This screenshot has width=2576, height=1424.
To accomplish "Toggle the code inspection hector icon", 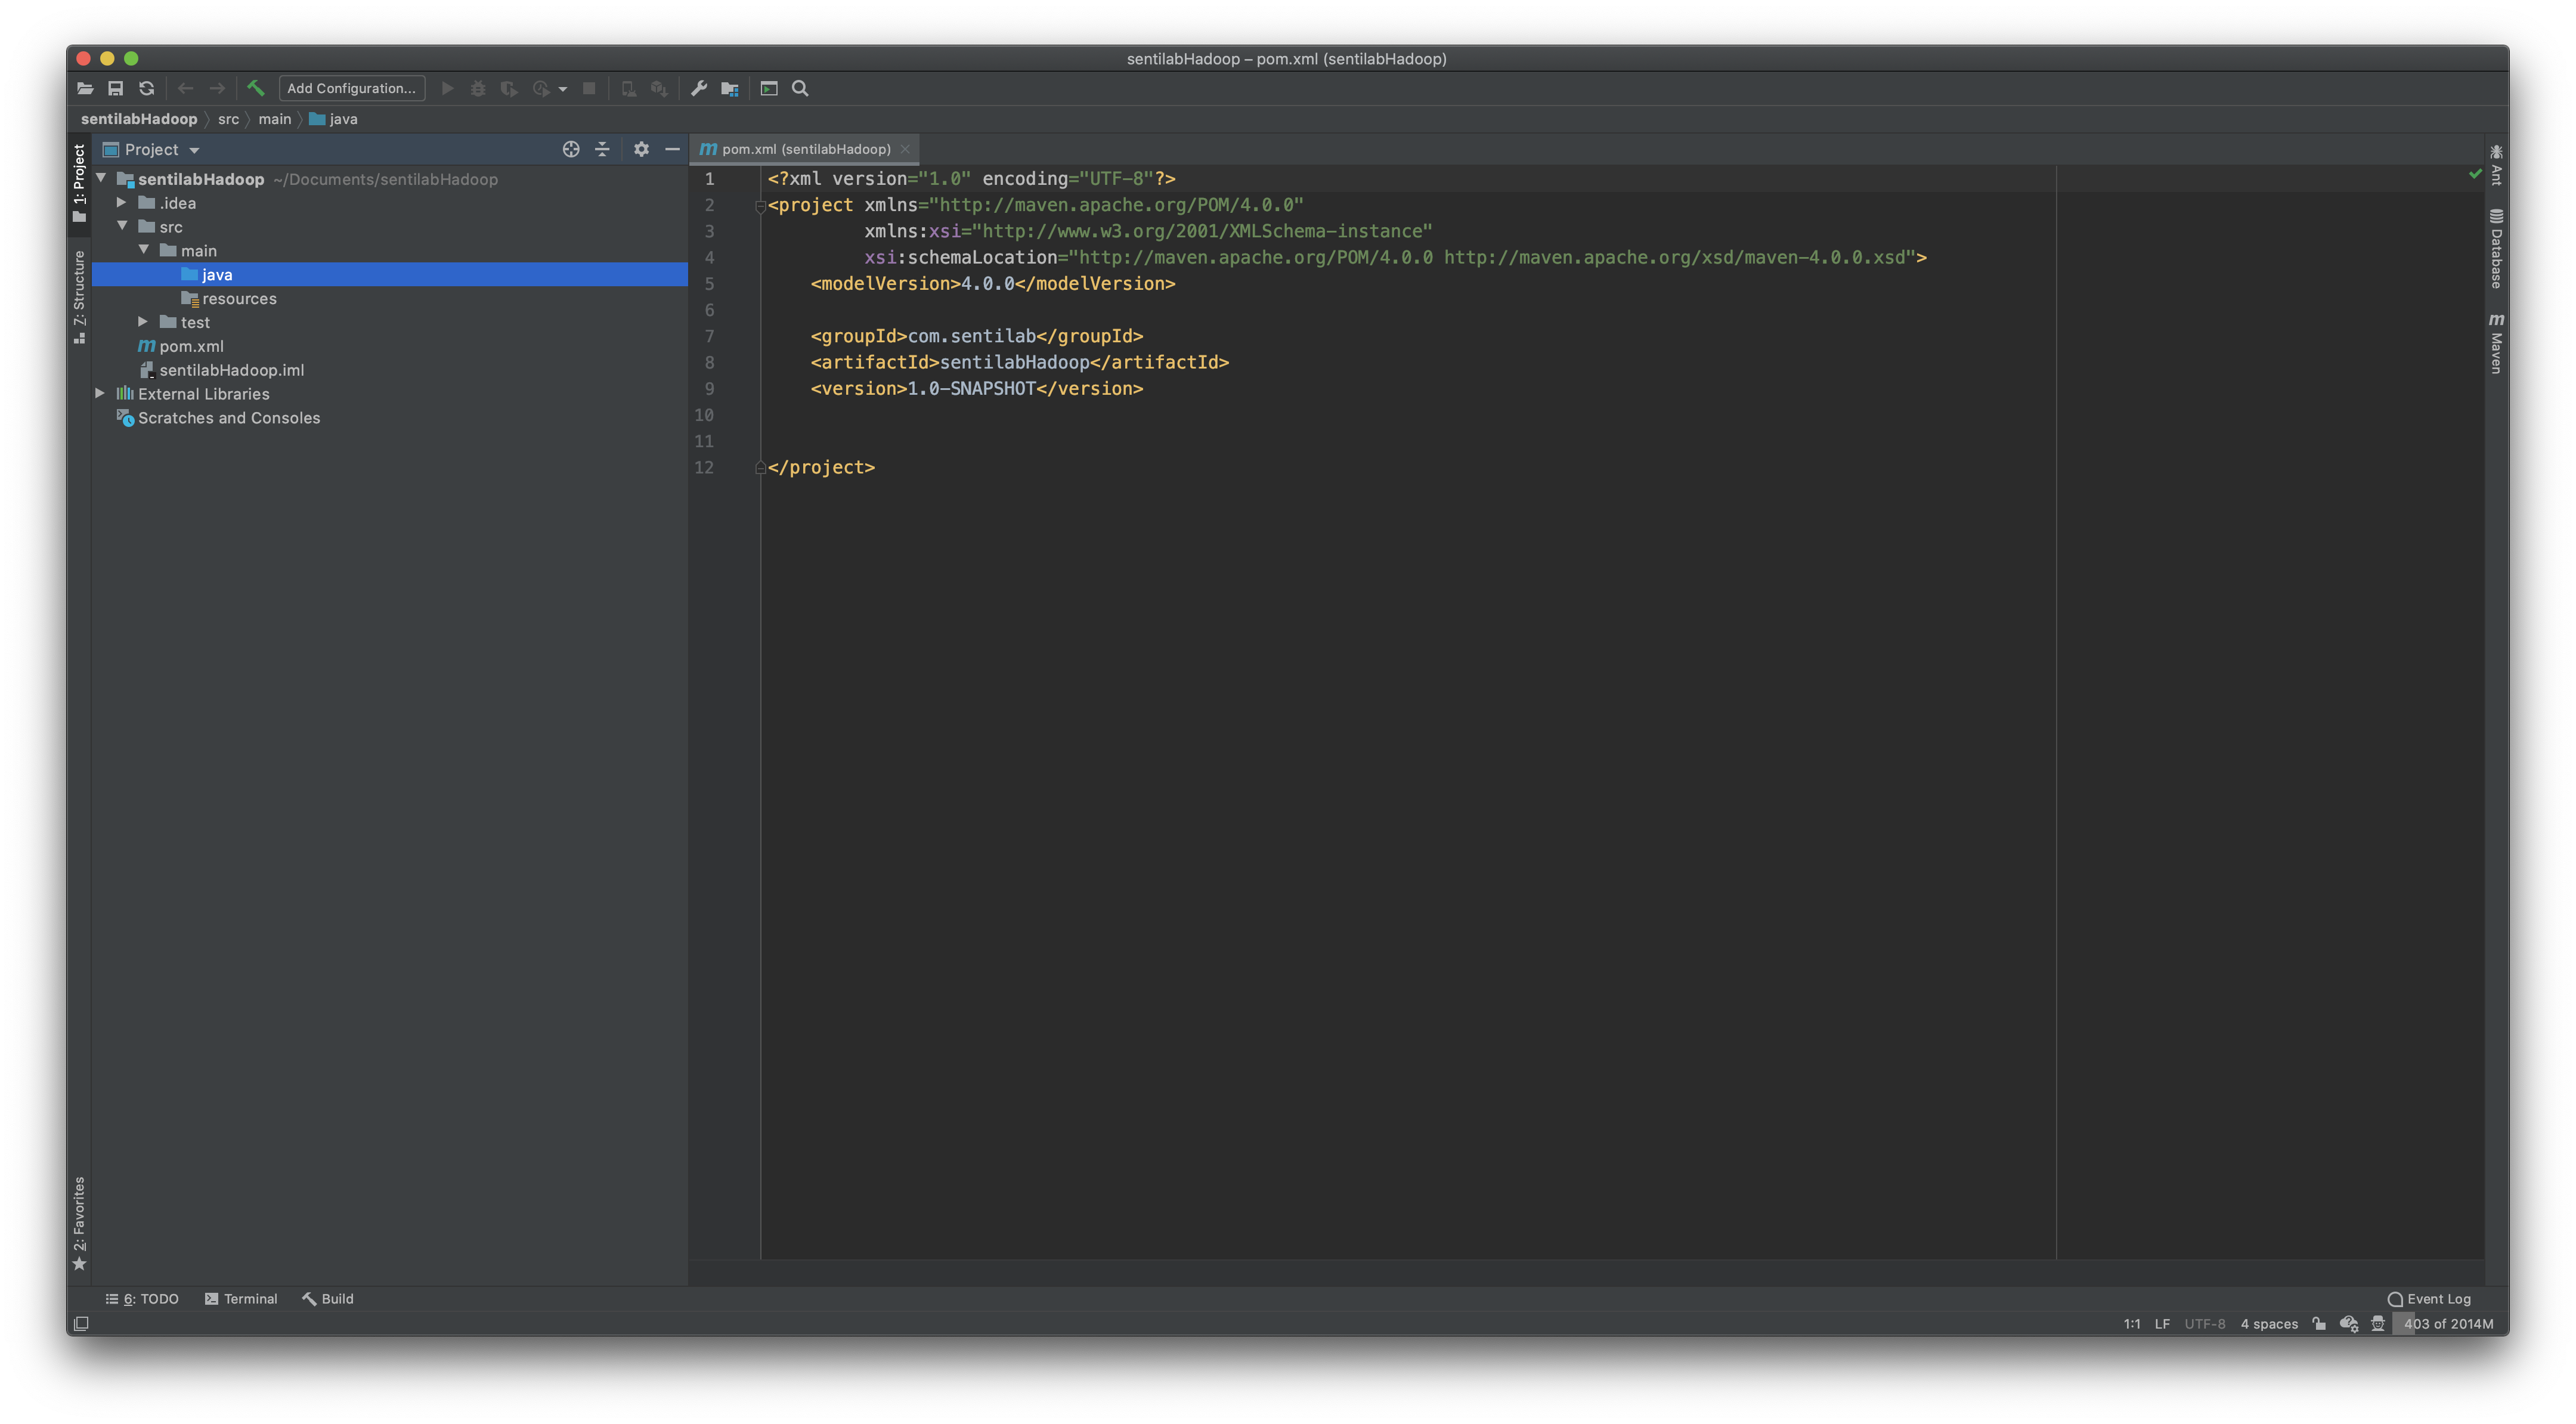I will click(2378, 1323).
